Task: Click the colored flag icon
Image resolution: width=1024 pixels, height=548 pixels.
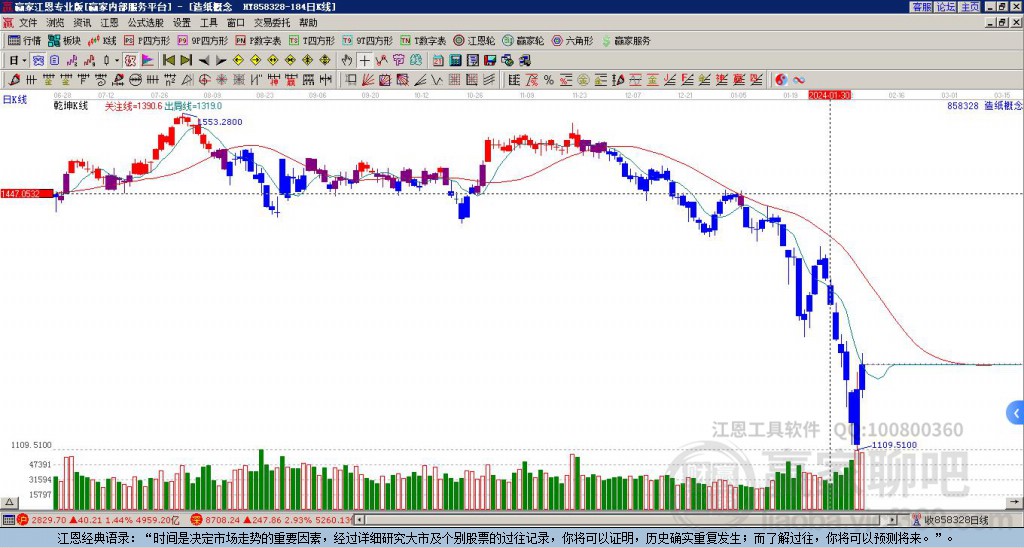Action: point(148,60)
